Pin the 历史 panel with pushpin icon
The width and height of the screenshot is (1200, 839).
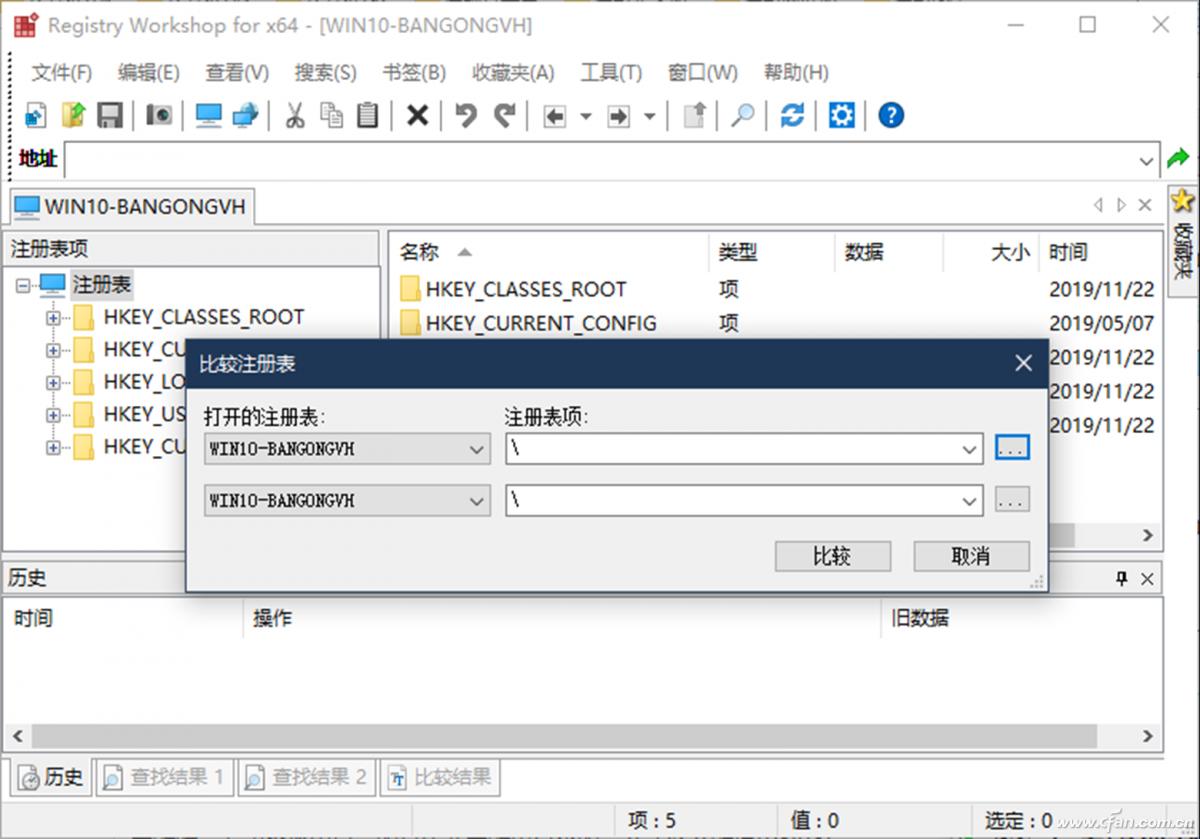[x=1121, y=577]
